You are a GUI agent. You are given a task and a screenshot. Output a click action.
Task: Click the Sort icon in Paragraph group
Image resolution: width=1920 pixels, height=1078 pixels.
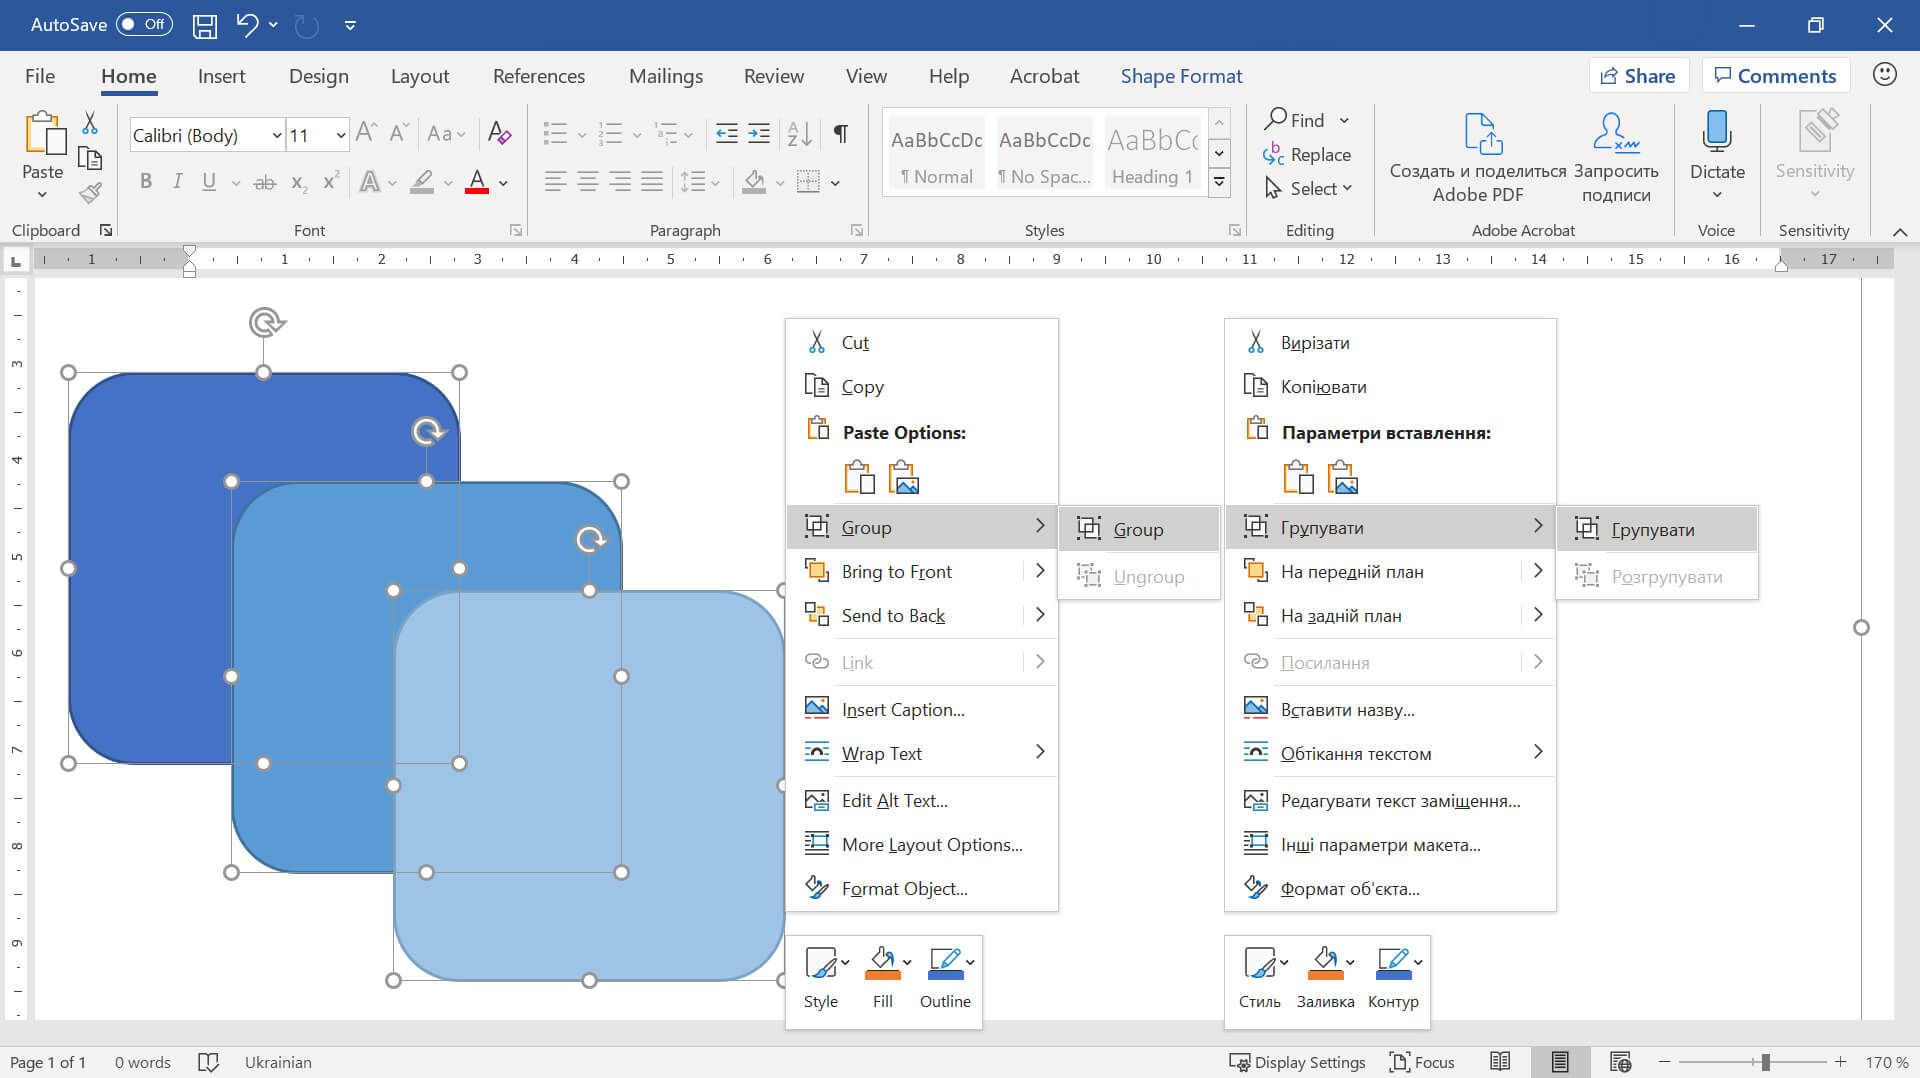(799, 133)
